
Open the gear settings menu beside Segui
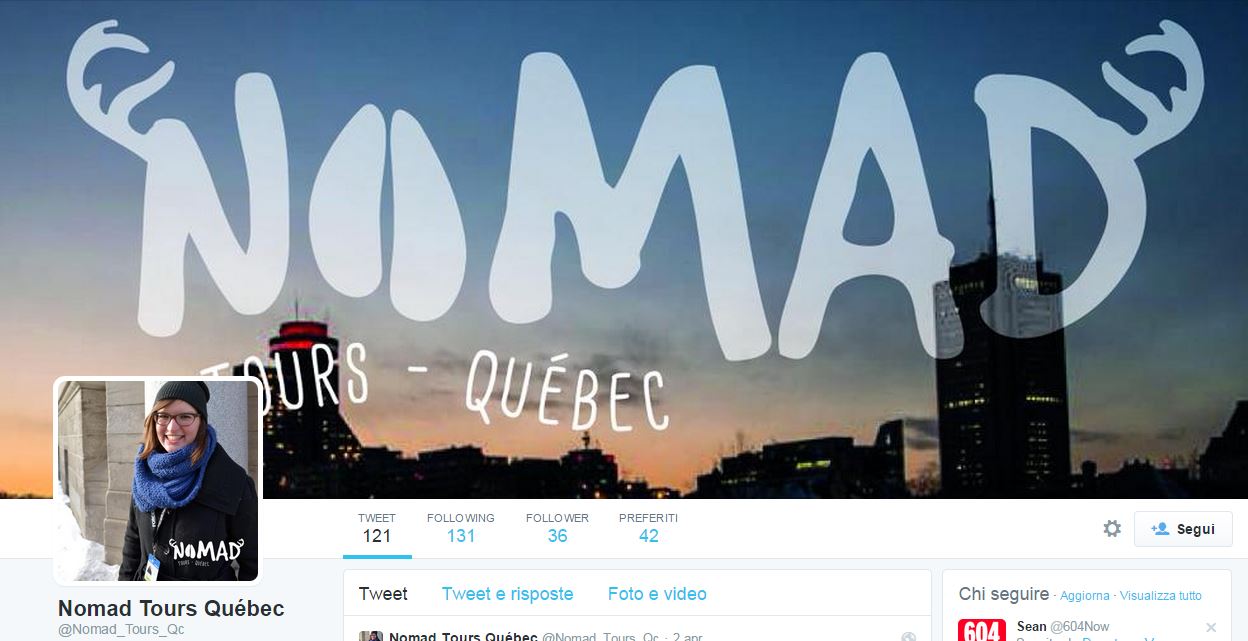(x=1112, y=528)
